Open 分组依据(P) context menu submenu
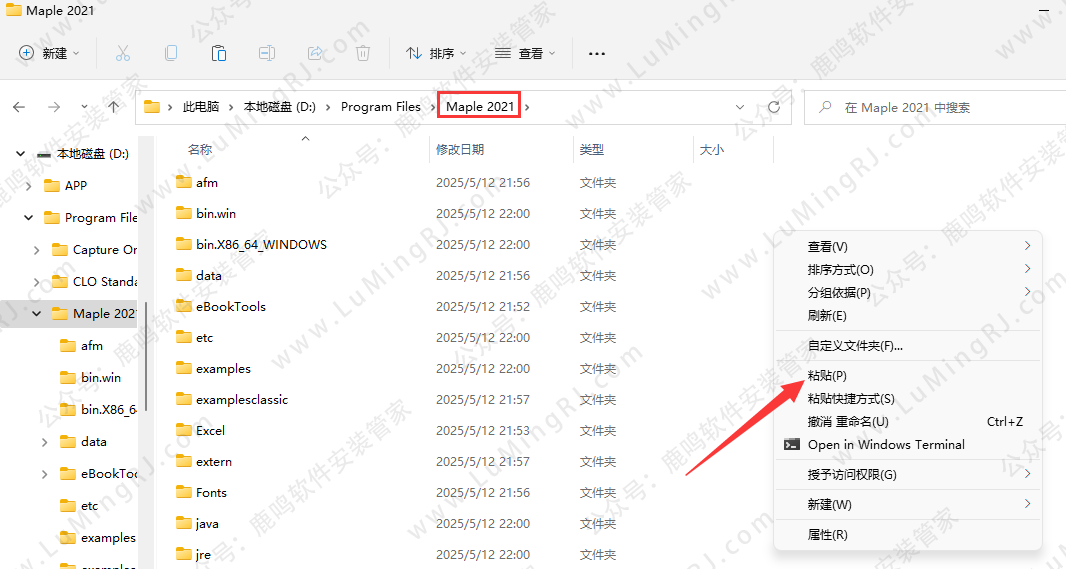This screenshot has height=569, width=1066. pyautogui.click(x=908, y=292)
